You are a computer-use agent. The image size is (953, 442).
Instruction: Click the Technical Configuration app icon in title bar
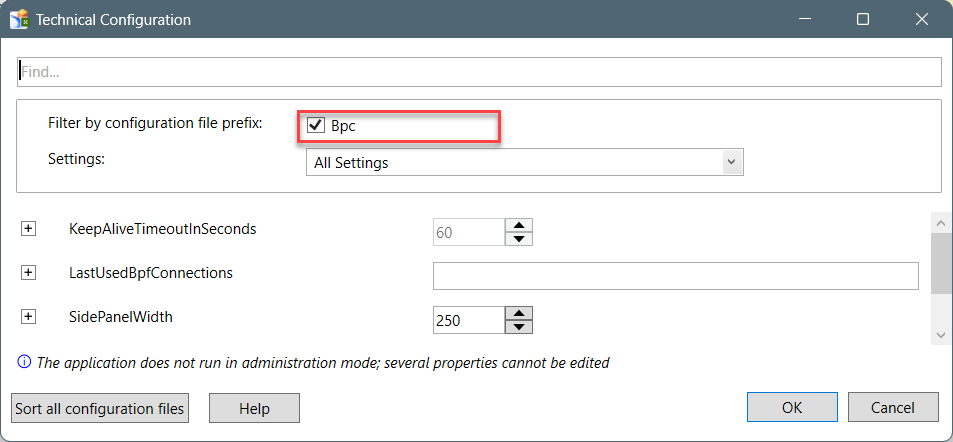[19, 19]
